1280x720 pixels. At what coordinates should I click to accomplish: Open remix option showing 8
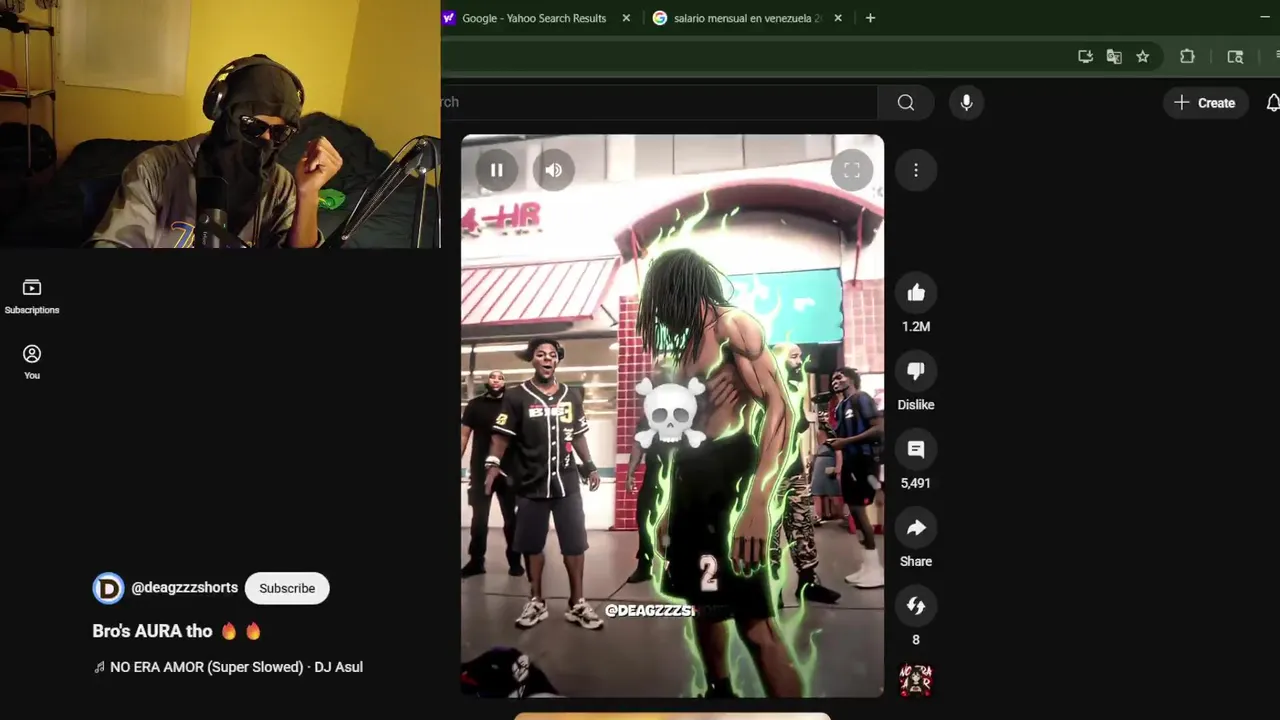[x=916, y=606]
